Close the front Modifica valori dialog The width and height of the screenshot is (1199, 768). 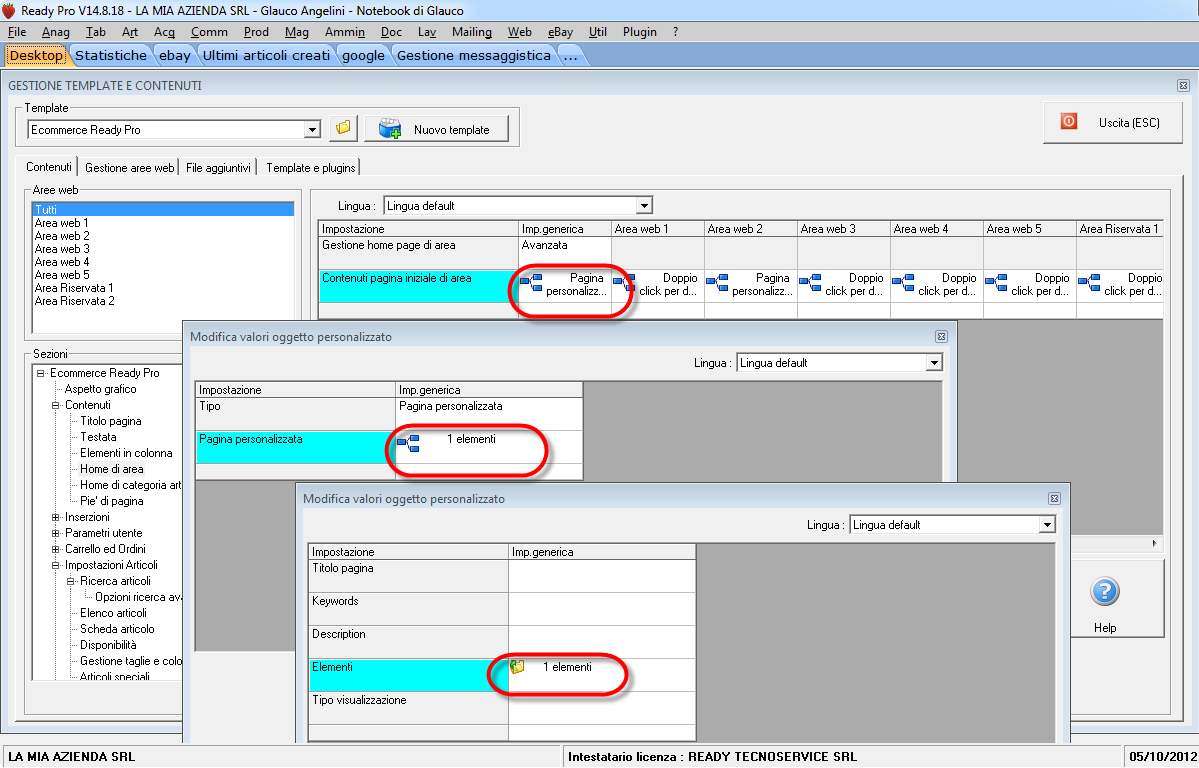pos(1054,499)
